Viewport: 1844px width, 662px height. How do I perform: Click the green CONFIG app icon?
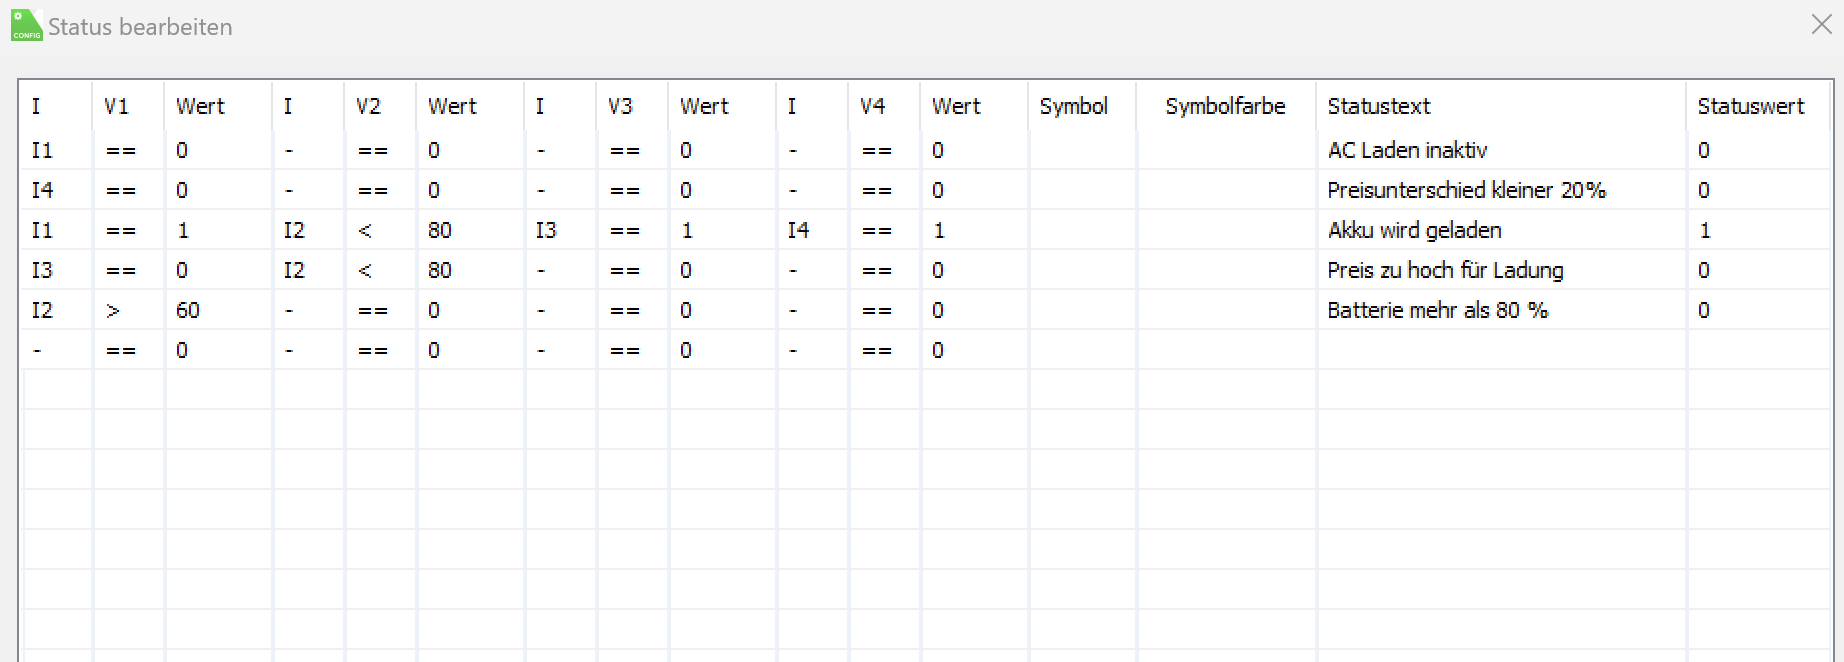(26, 25)
